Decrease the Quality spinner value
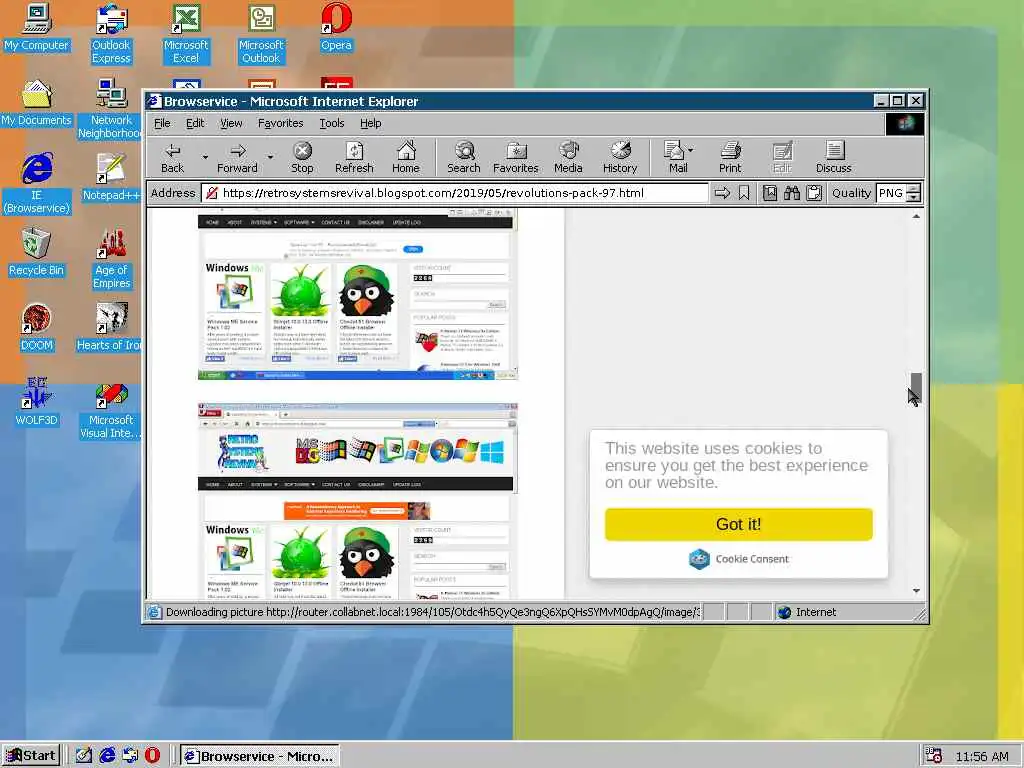The image size is (1024, 768). tap(914, 198)
